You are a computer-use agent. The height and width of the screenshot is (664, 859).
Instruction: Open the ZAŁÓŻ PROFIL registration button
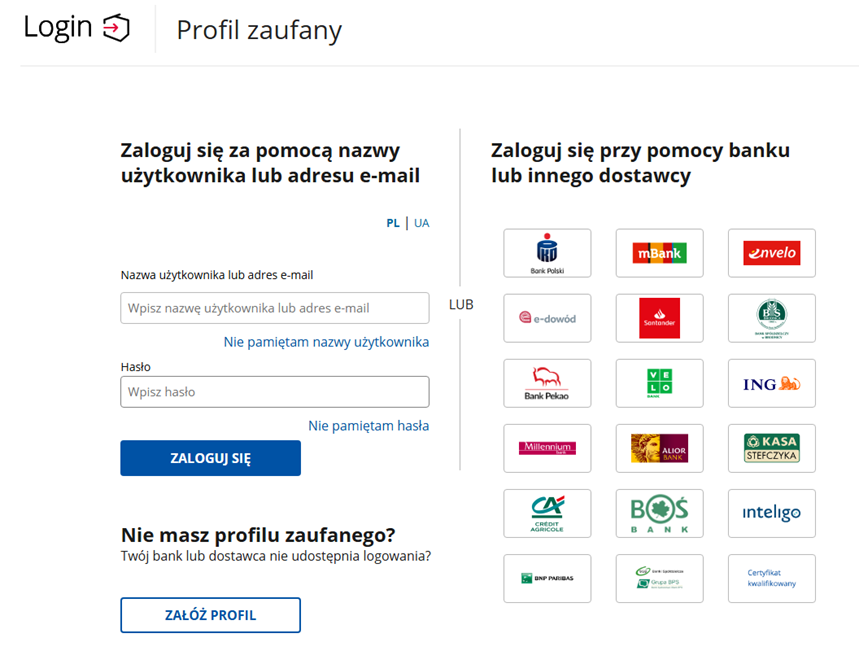tap(210, 615)
